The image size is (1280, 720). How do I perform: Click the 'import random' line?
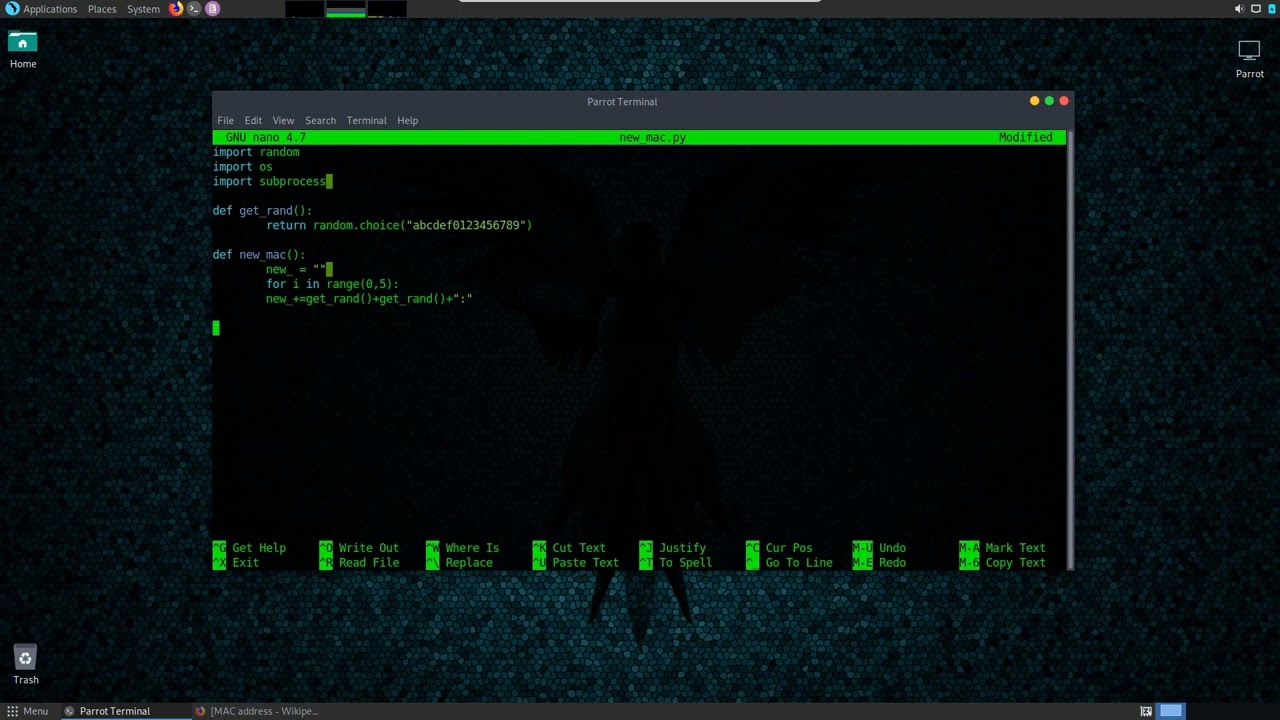tap(256, 152)
